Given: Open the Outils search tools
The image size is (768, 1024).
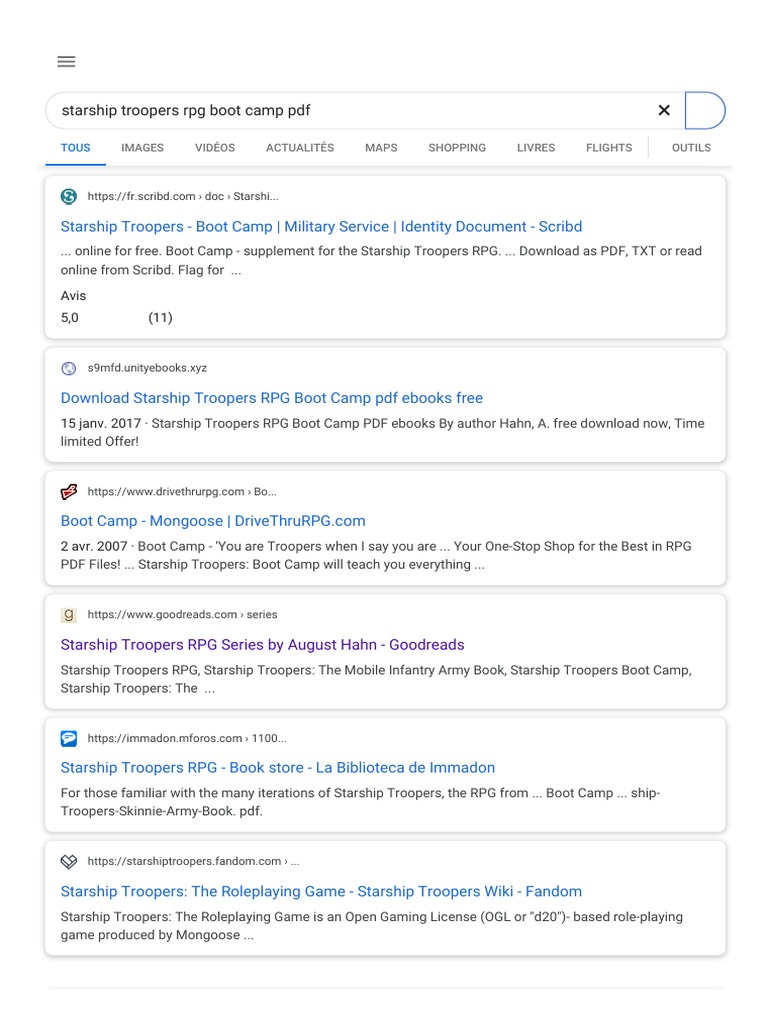Looking at the screenshot, I should [691, 148].
